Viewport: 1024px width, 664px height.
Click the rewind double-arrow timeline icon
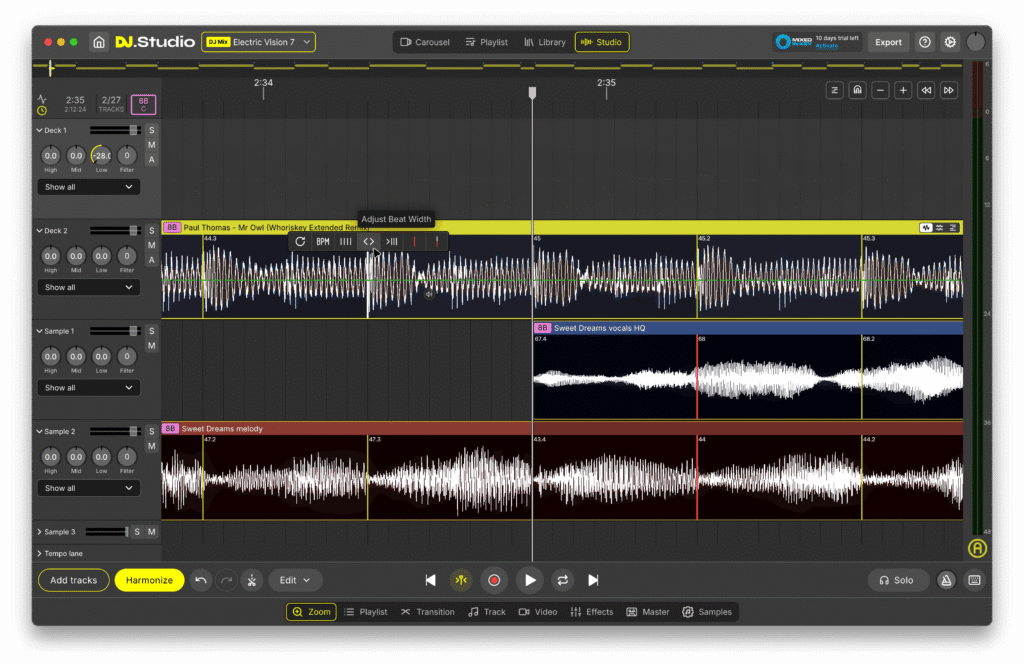(x=926, y=90)
